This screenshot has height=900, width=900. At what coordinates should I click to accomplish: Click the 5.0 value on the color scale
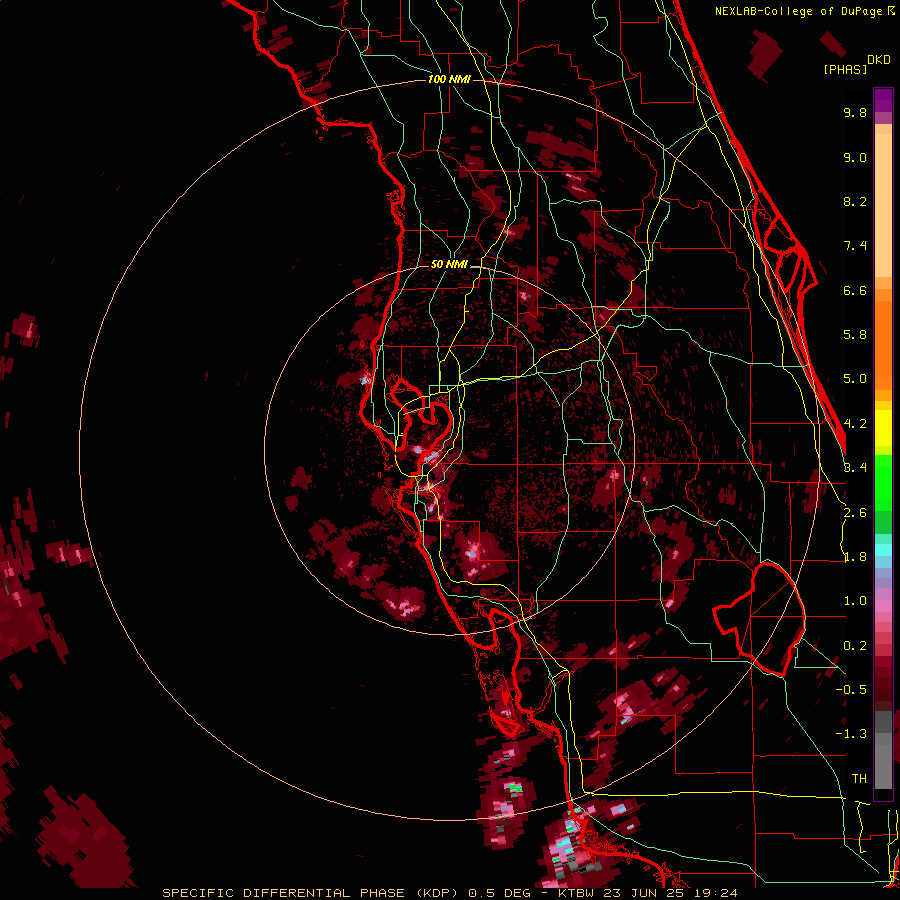coord(855,379)
